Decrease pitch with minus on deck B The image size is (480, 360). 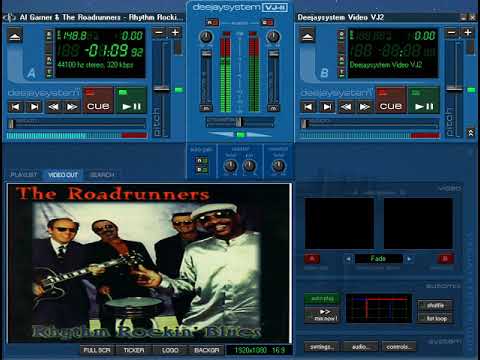pos(452,33)
